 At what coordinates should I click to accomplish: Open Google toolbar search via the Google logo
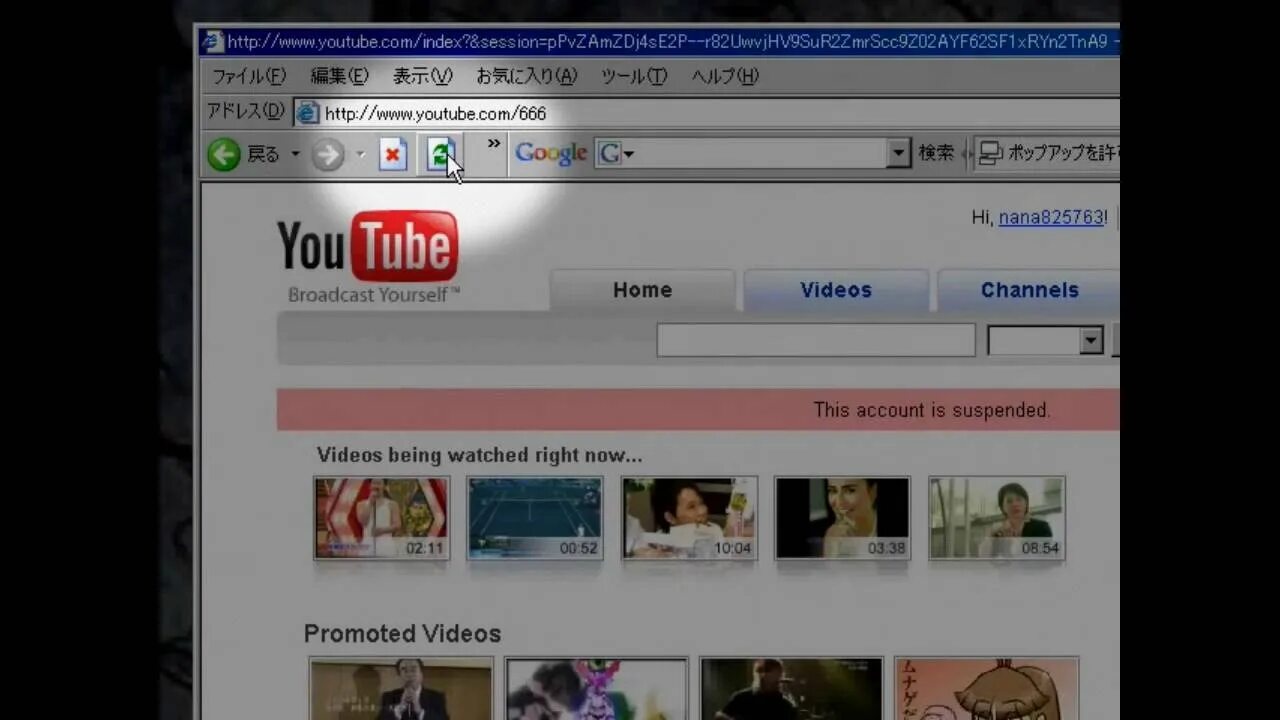tap(549, 153)
